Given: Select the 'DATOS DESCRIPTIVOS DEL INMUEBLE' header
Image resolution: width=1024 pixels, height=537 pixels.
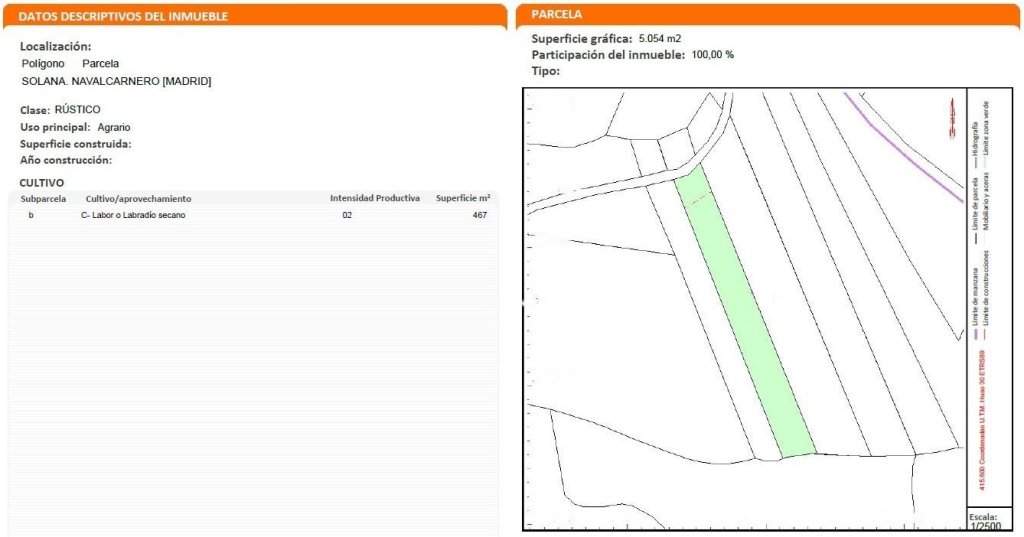Looking at the screenshot, I should click(x=255, y=16).
